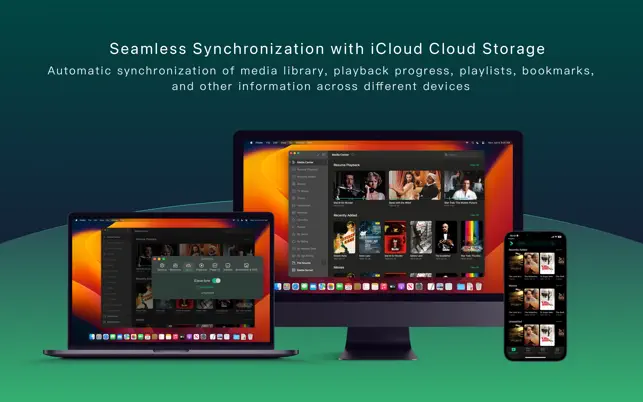The width and height of the screenshot is (643, 402).
Task: Tap the white poster in the phone's Recently Added row
Action: (547, 263)
